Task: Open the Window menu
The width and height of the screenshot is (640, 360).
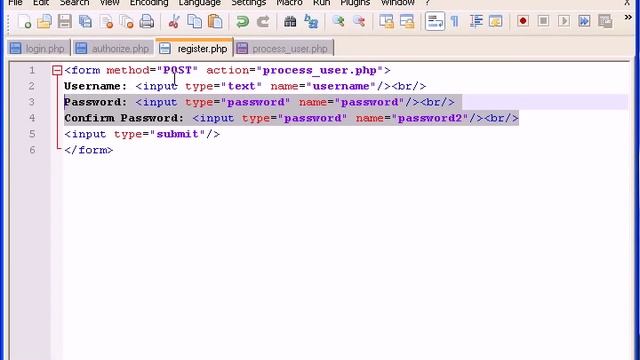Action: [x=398, y=3]
